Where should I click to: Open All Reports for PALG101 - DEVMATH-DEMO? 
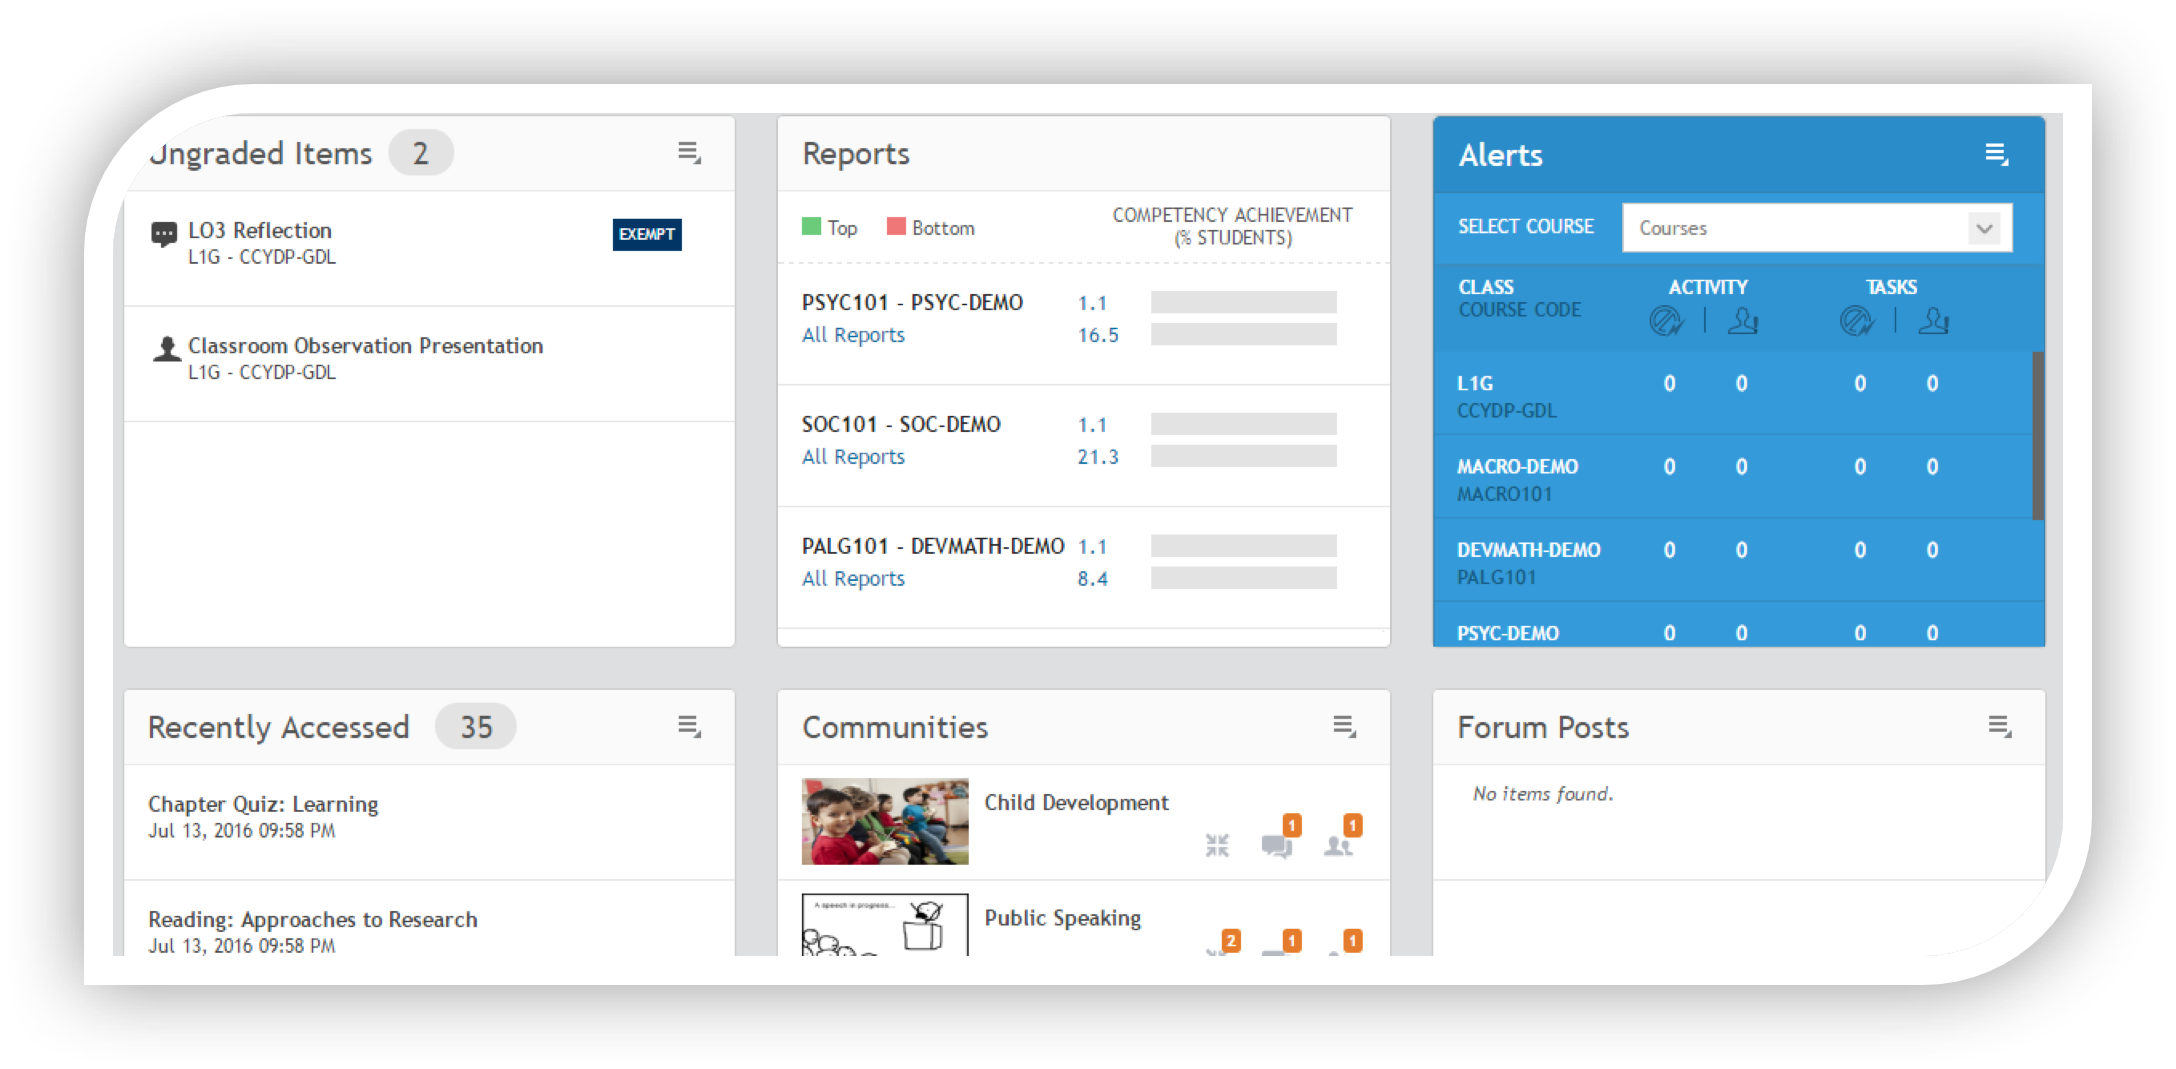pos(853,579)
